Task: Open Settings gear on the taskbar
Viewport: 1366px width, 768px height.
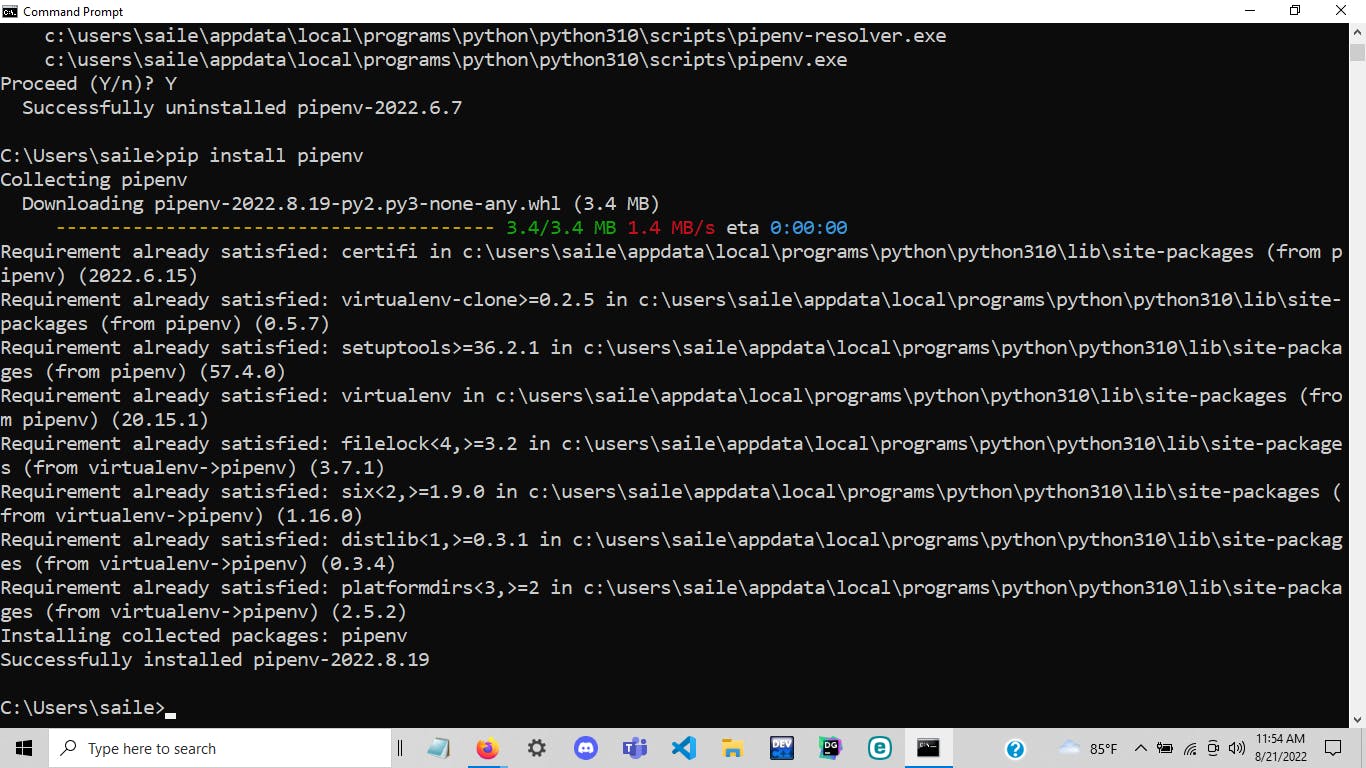Action: pos(536,748)
